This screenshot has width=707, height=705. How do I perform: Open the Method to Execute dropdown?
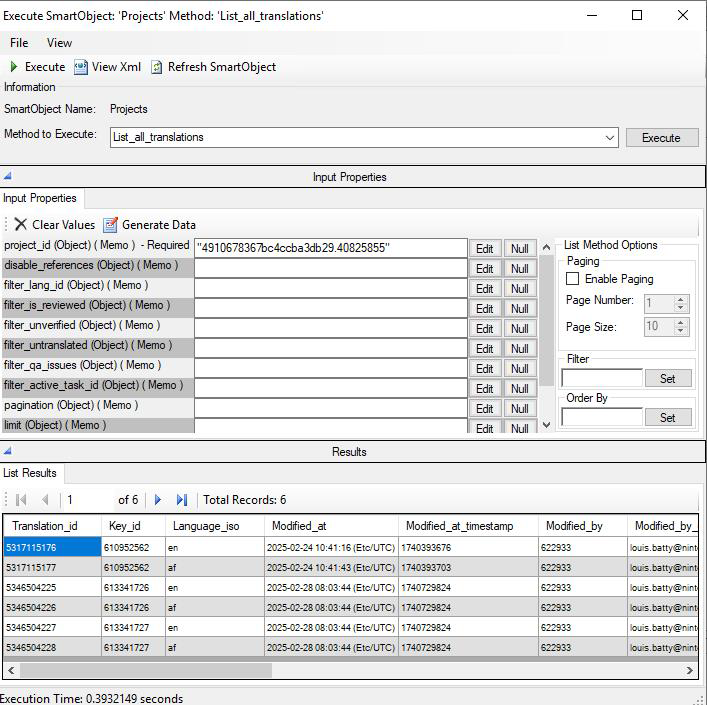coord(609,137)
